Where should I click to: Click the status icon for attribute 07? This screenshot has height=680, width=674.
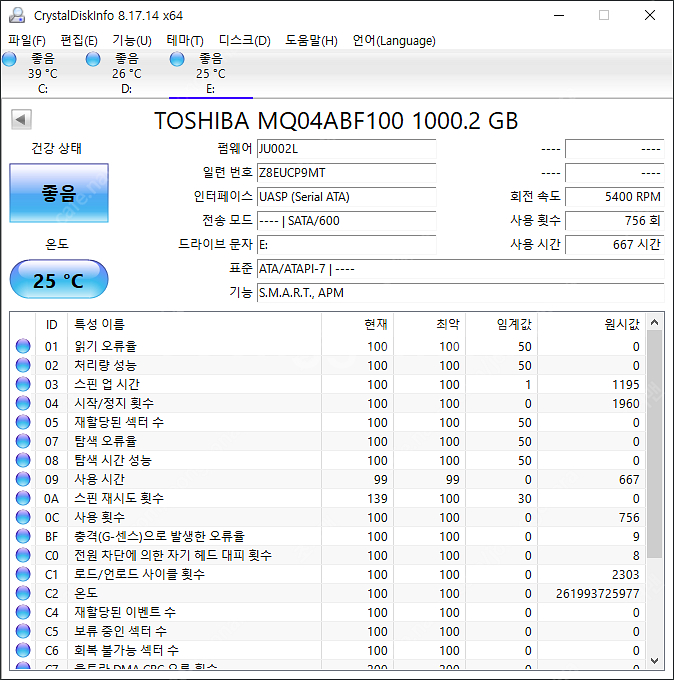(x=23, y=441)
